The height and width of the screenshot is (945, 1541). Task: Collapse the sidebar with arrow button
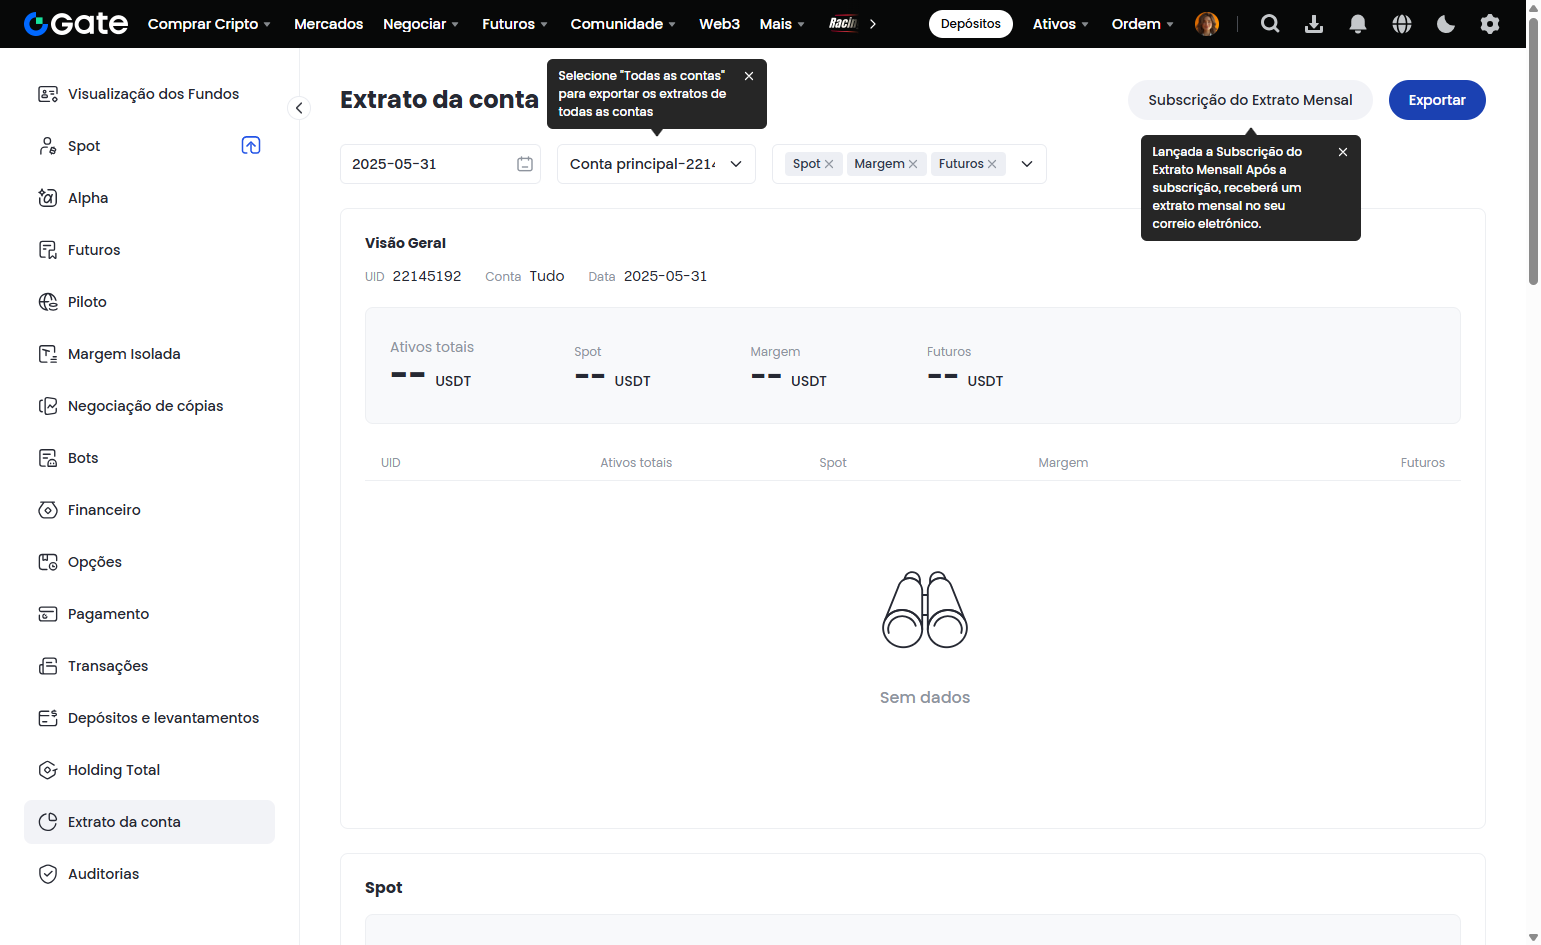(x=299, y=108)
